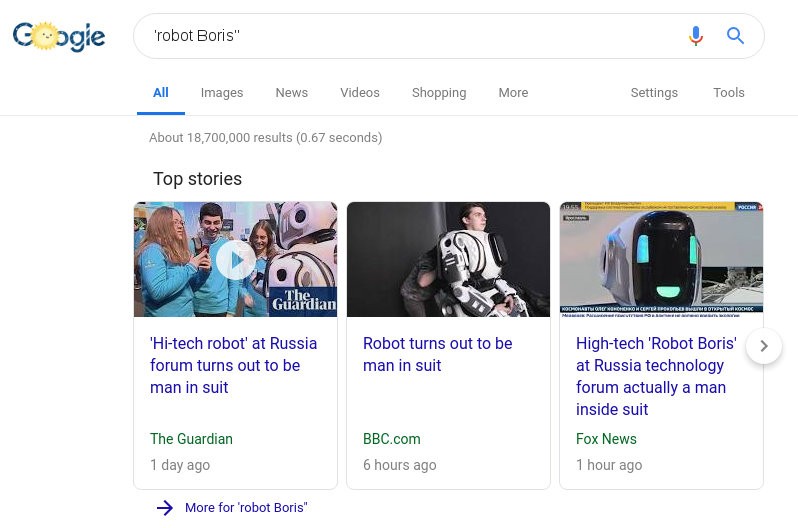This screenshot has width=798, height=528.
Task: Expand the More search categories menu
Action: (514, 93)
